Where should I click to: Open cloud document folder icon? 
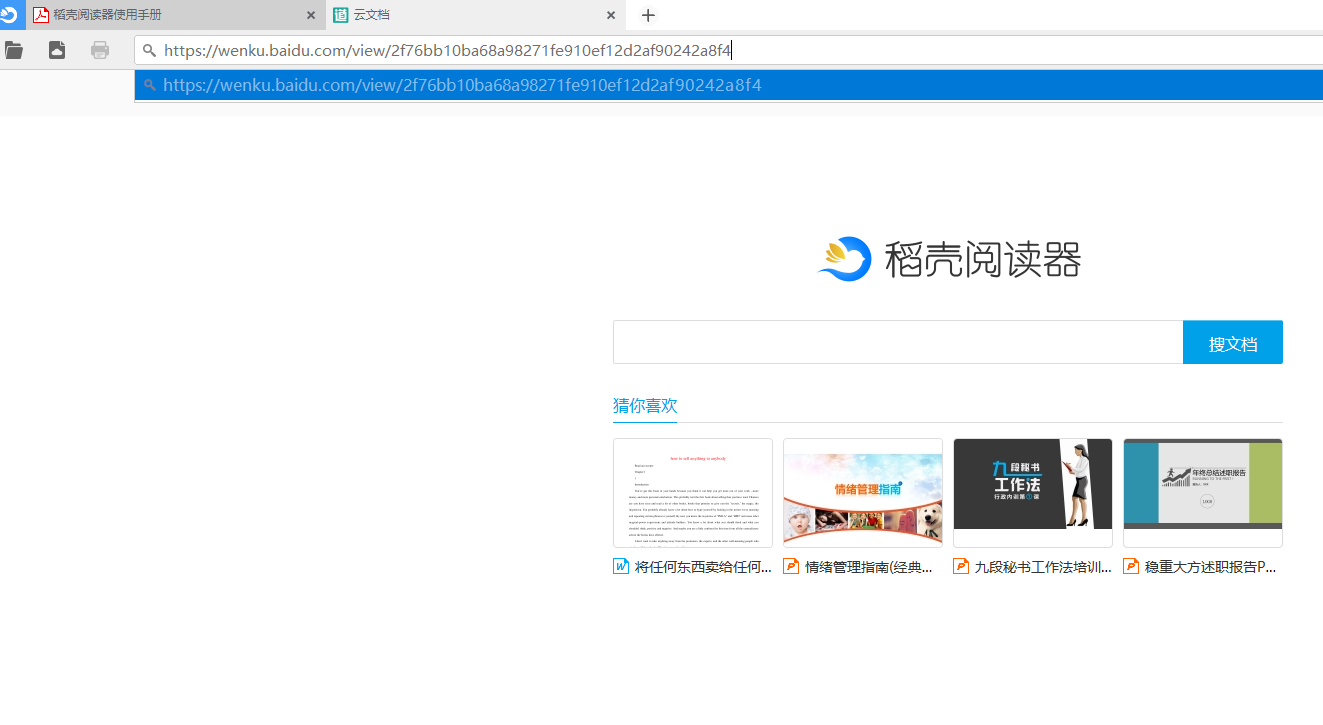57,50
